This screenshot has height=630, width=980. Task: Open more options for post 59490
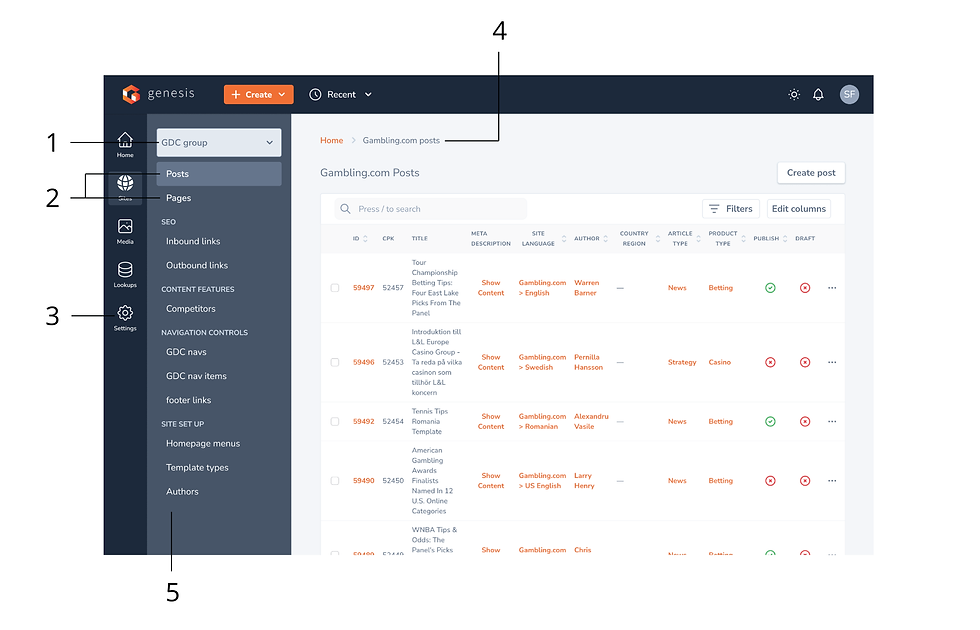[x=832, y=481]
